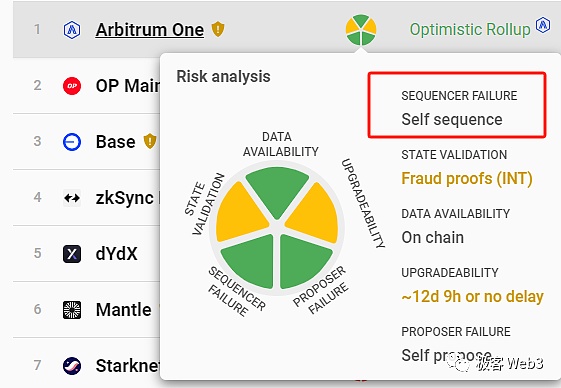This screenshot has height=388, width=561.
Task: Open the Arbitrum One project link
Action: click(150, 30)
